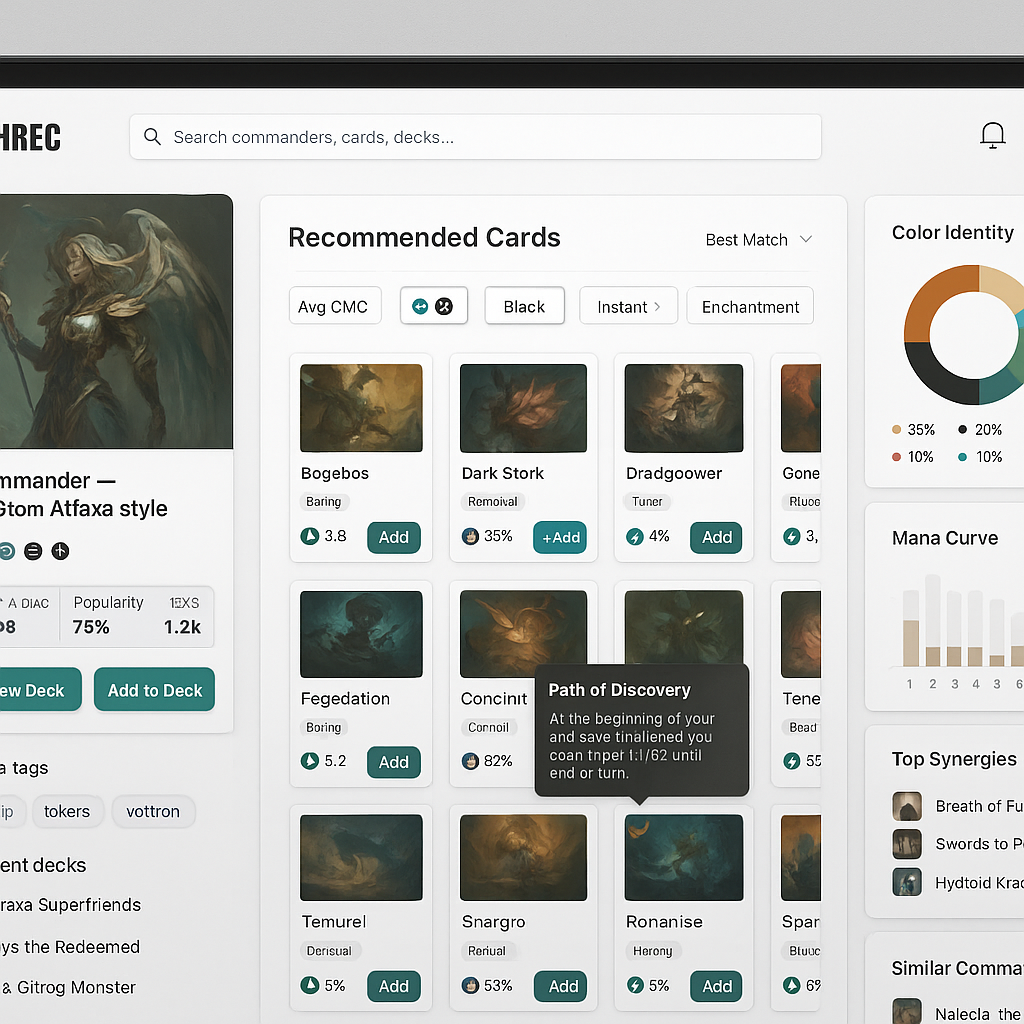Screen dimensions: 1024x1024
Task: Click the Bogebos rating icon
Action: click(x=310, y=536)
